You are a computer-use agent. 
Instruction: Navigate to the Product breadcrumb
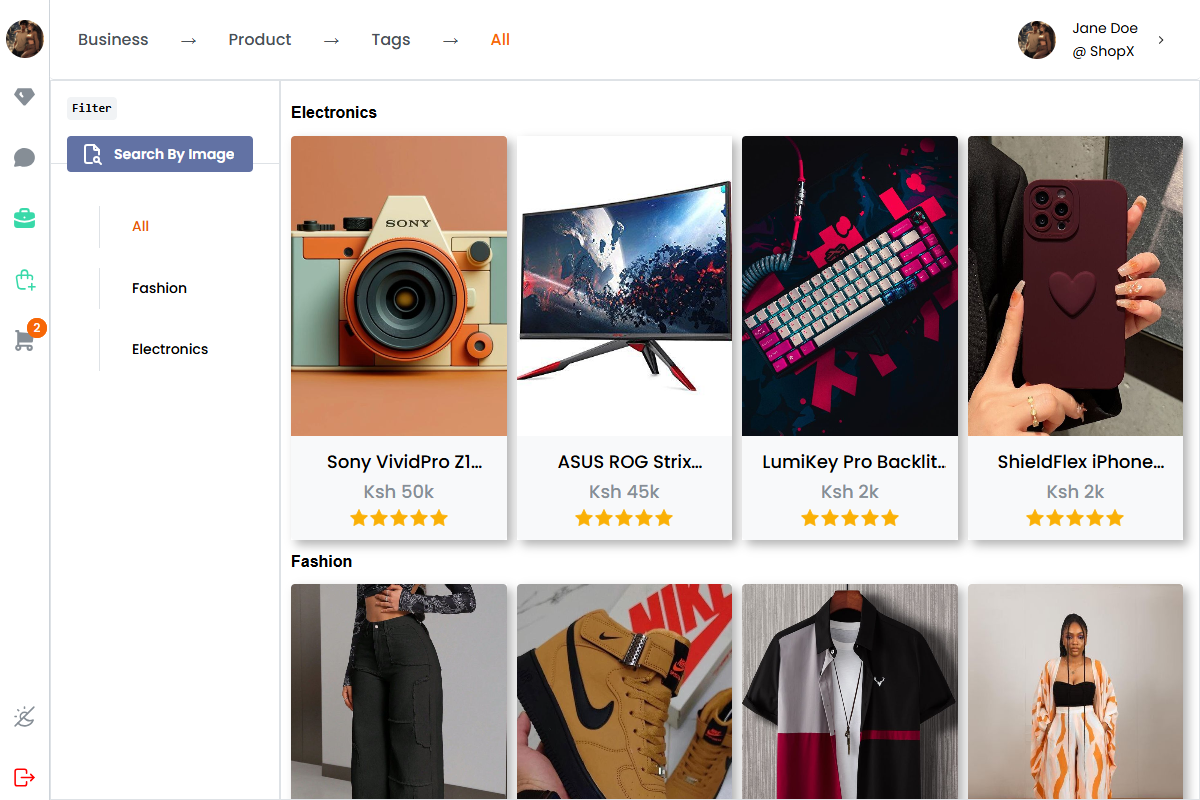[x=260, y=40]
